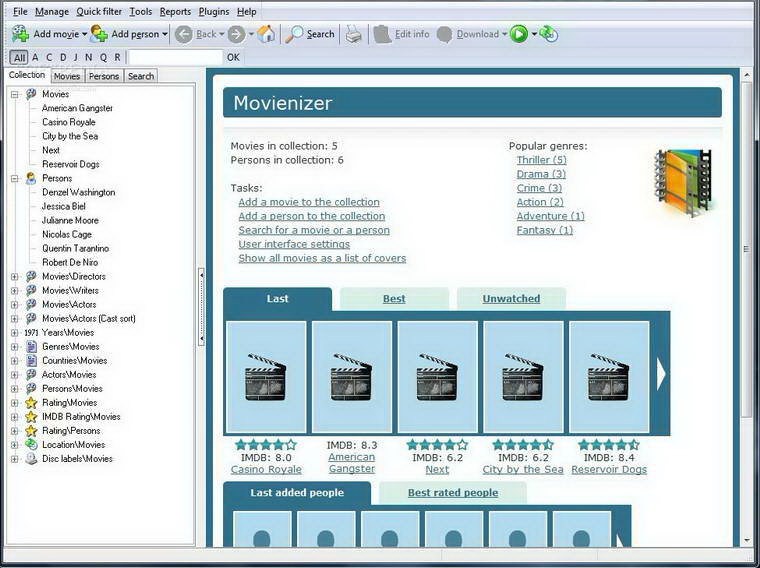The width and height of the screenshot is (760, 568).
Task: Open the File menu
Action: 20,12
